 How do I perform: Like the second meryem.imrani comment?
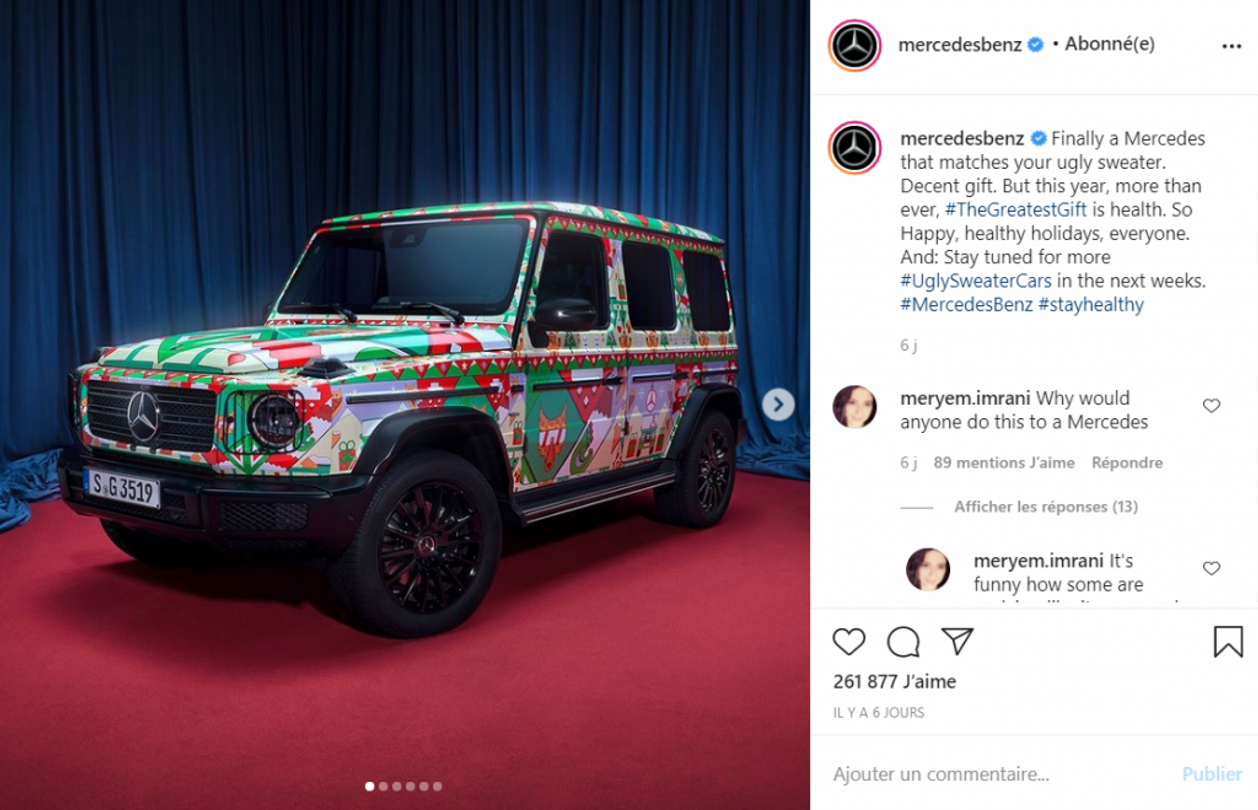[x=1211, y=568]
